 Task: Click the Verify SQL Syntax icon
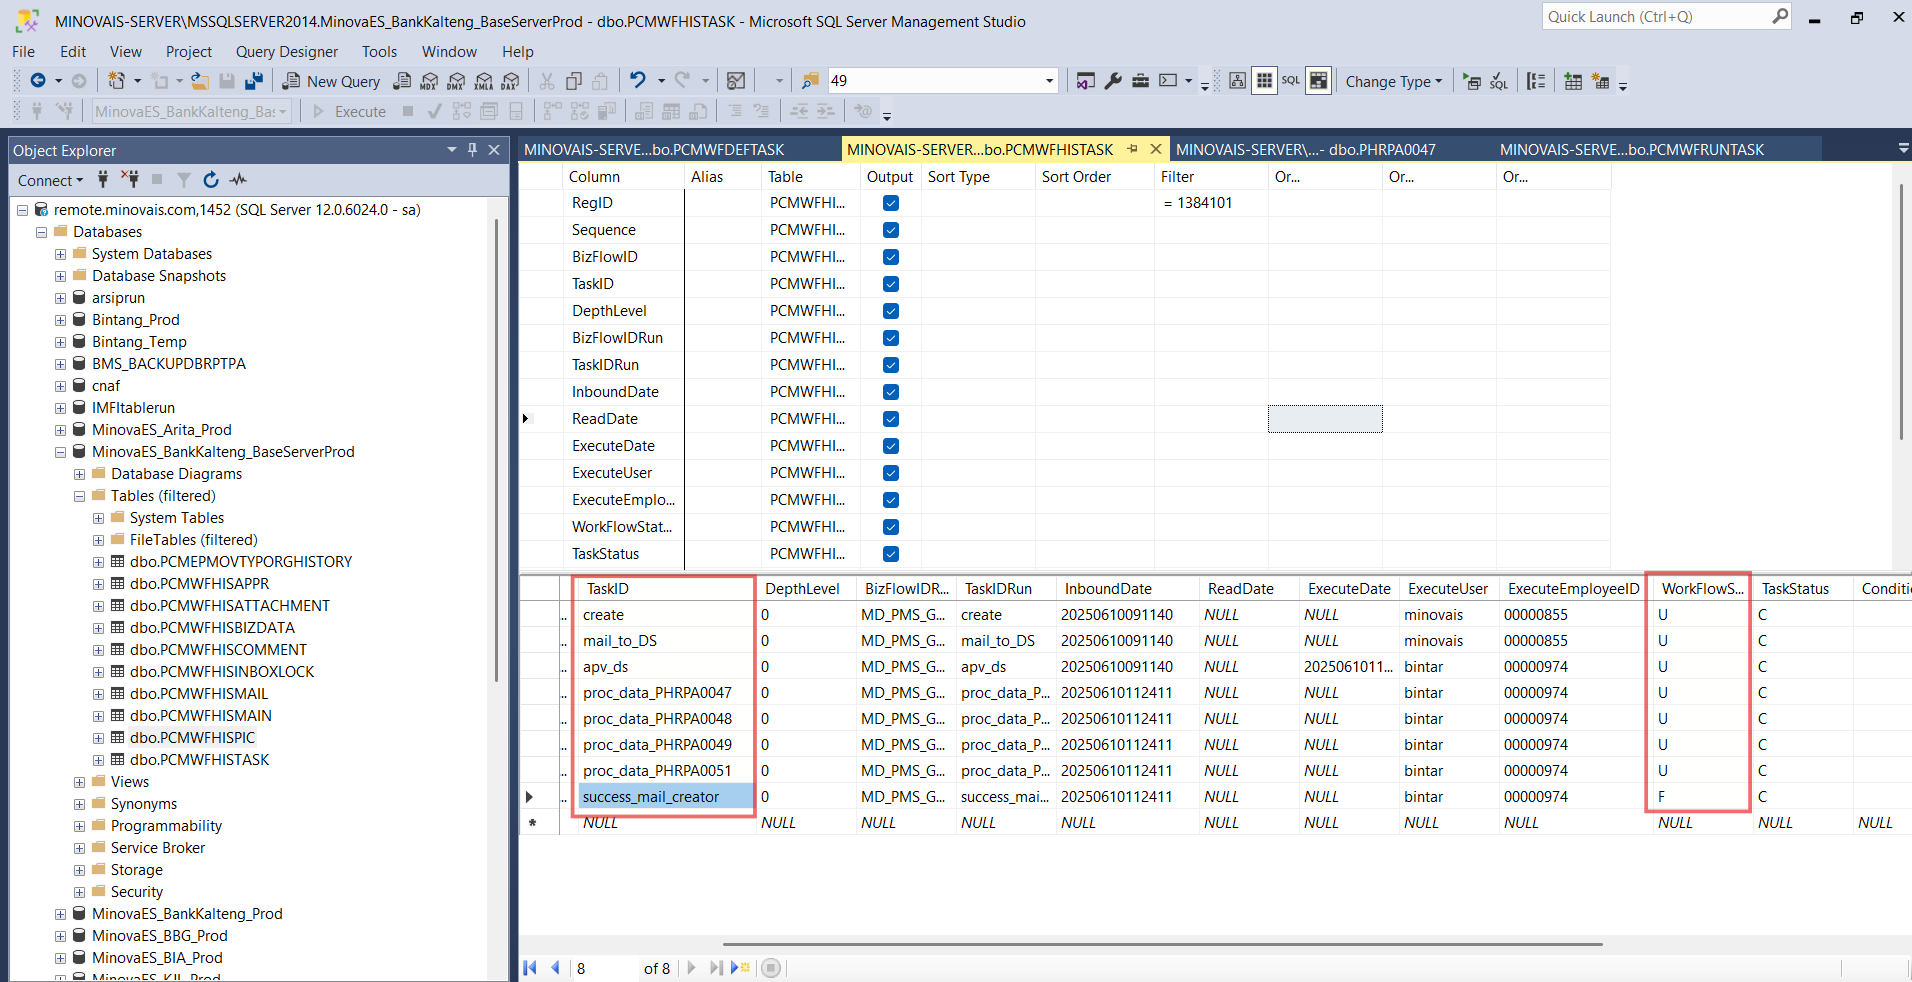tap(1499, 81)
